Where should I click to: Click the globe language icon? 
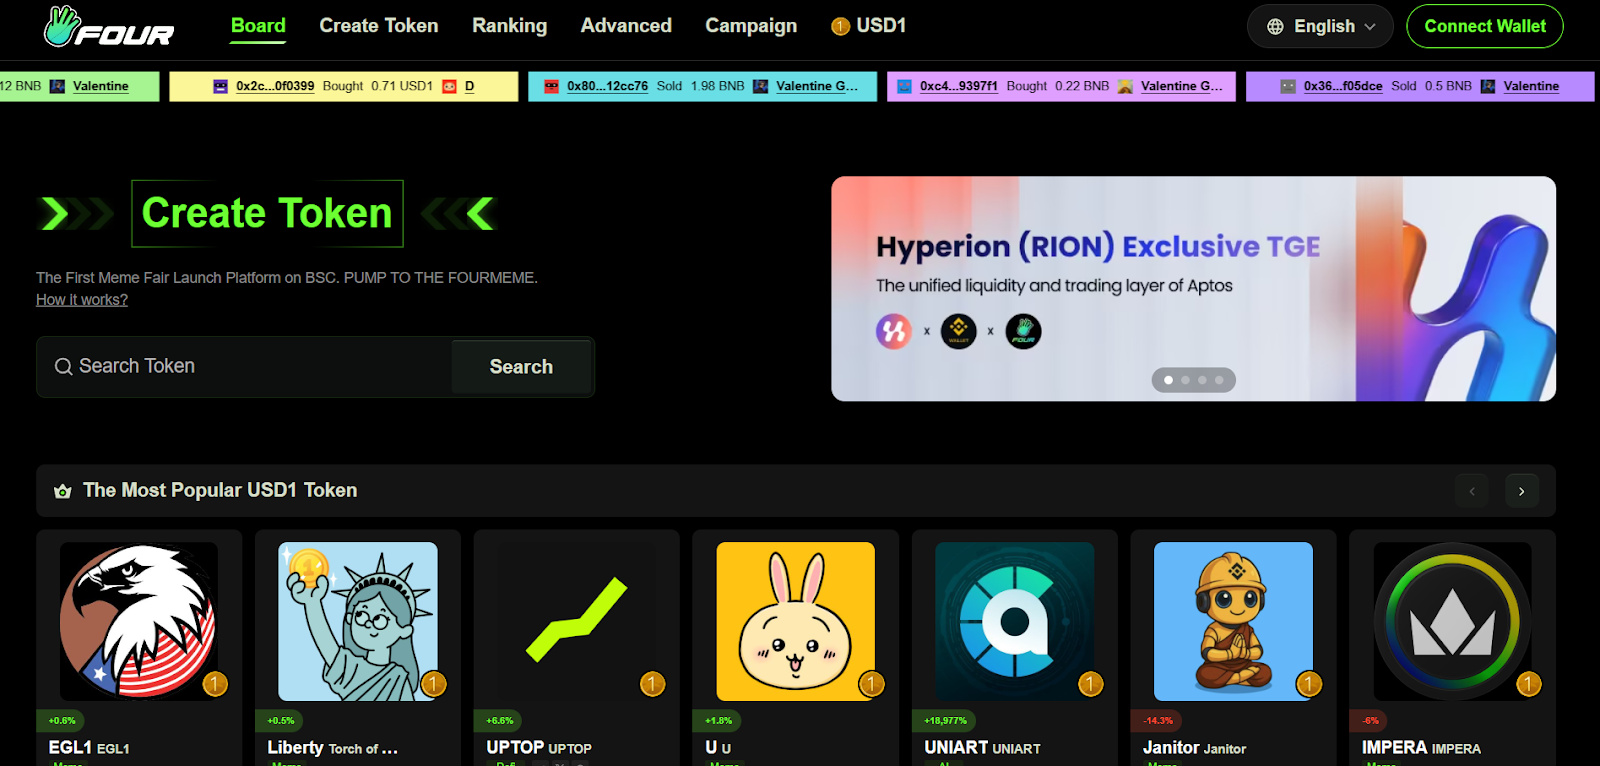(x=1275, y=27)
